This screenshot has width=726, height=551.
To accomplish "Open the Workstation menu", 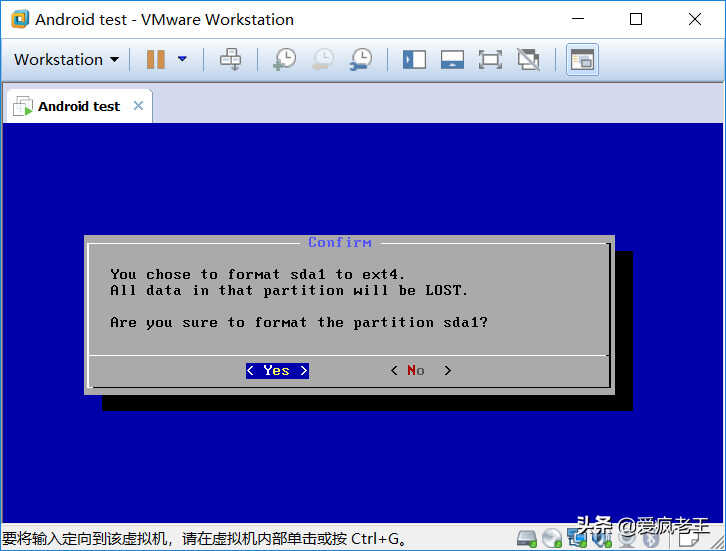I will tap(66, 60).
